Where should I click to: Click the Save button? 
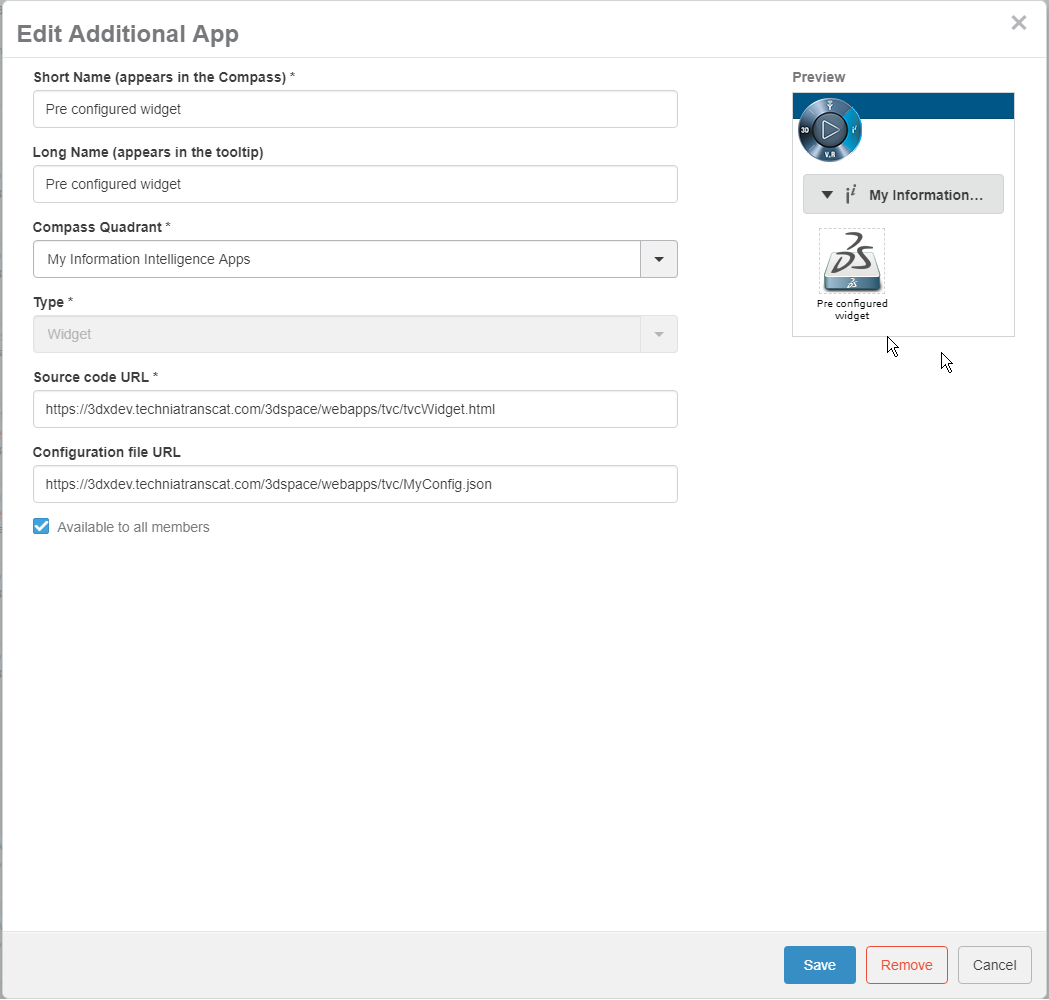819,965
